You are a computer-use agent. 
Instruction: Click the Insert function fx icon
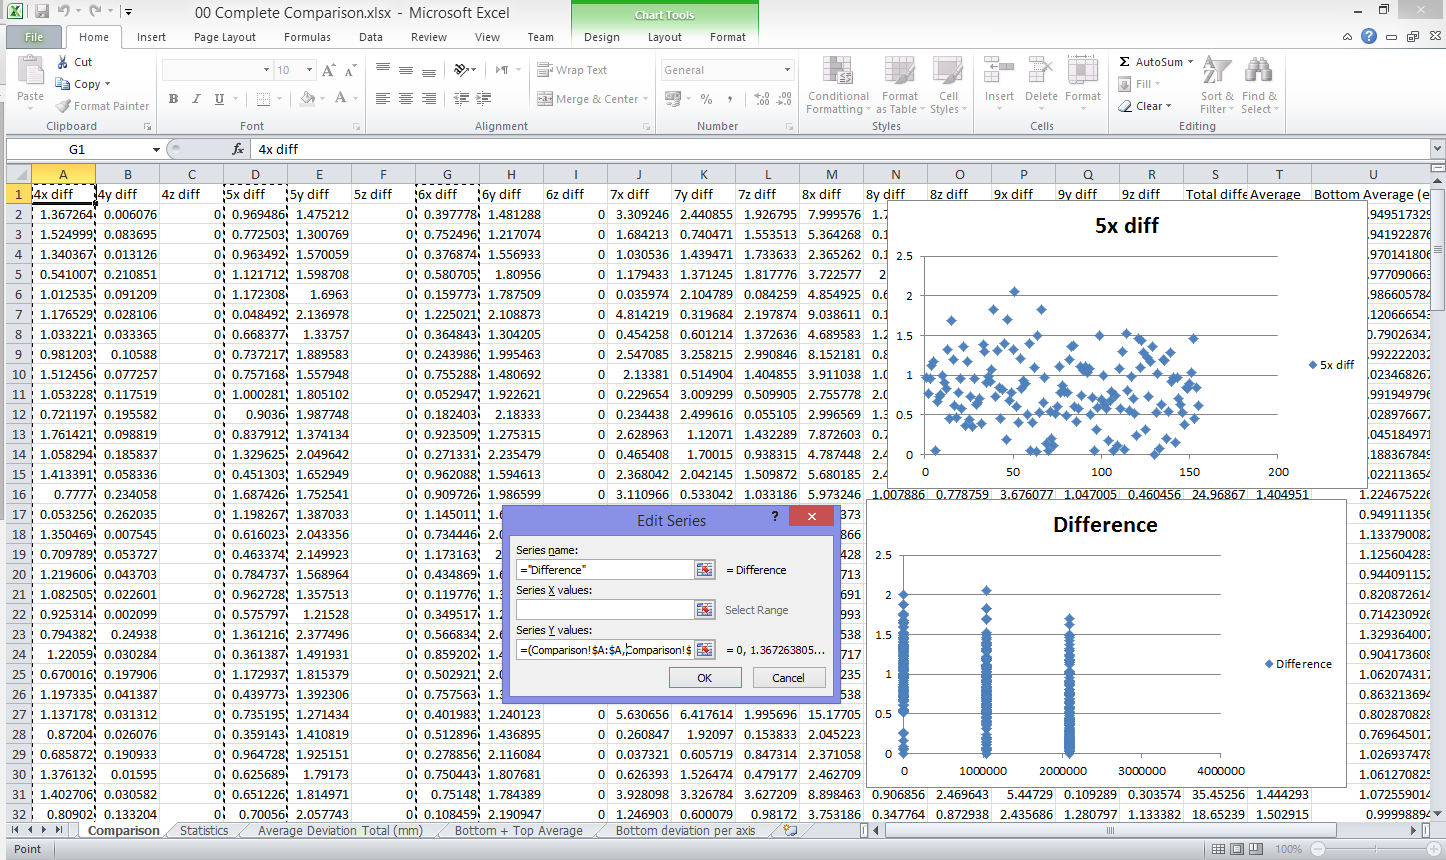click(238, 149)
